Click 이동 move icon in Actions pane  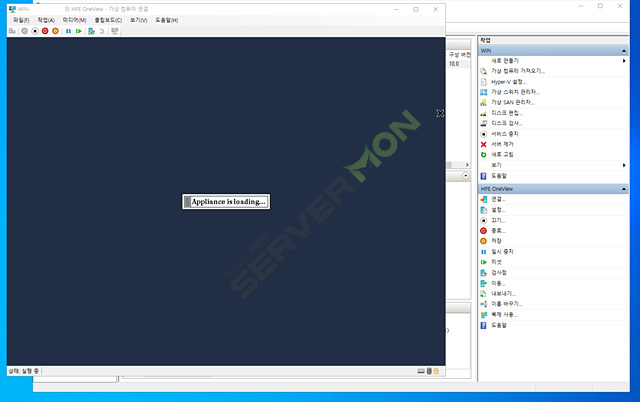tap(484, 283)
